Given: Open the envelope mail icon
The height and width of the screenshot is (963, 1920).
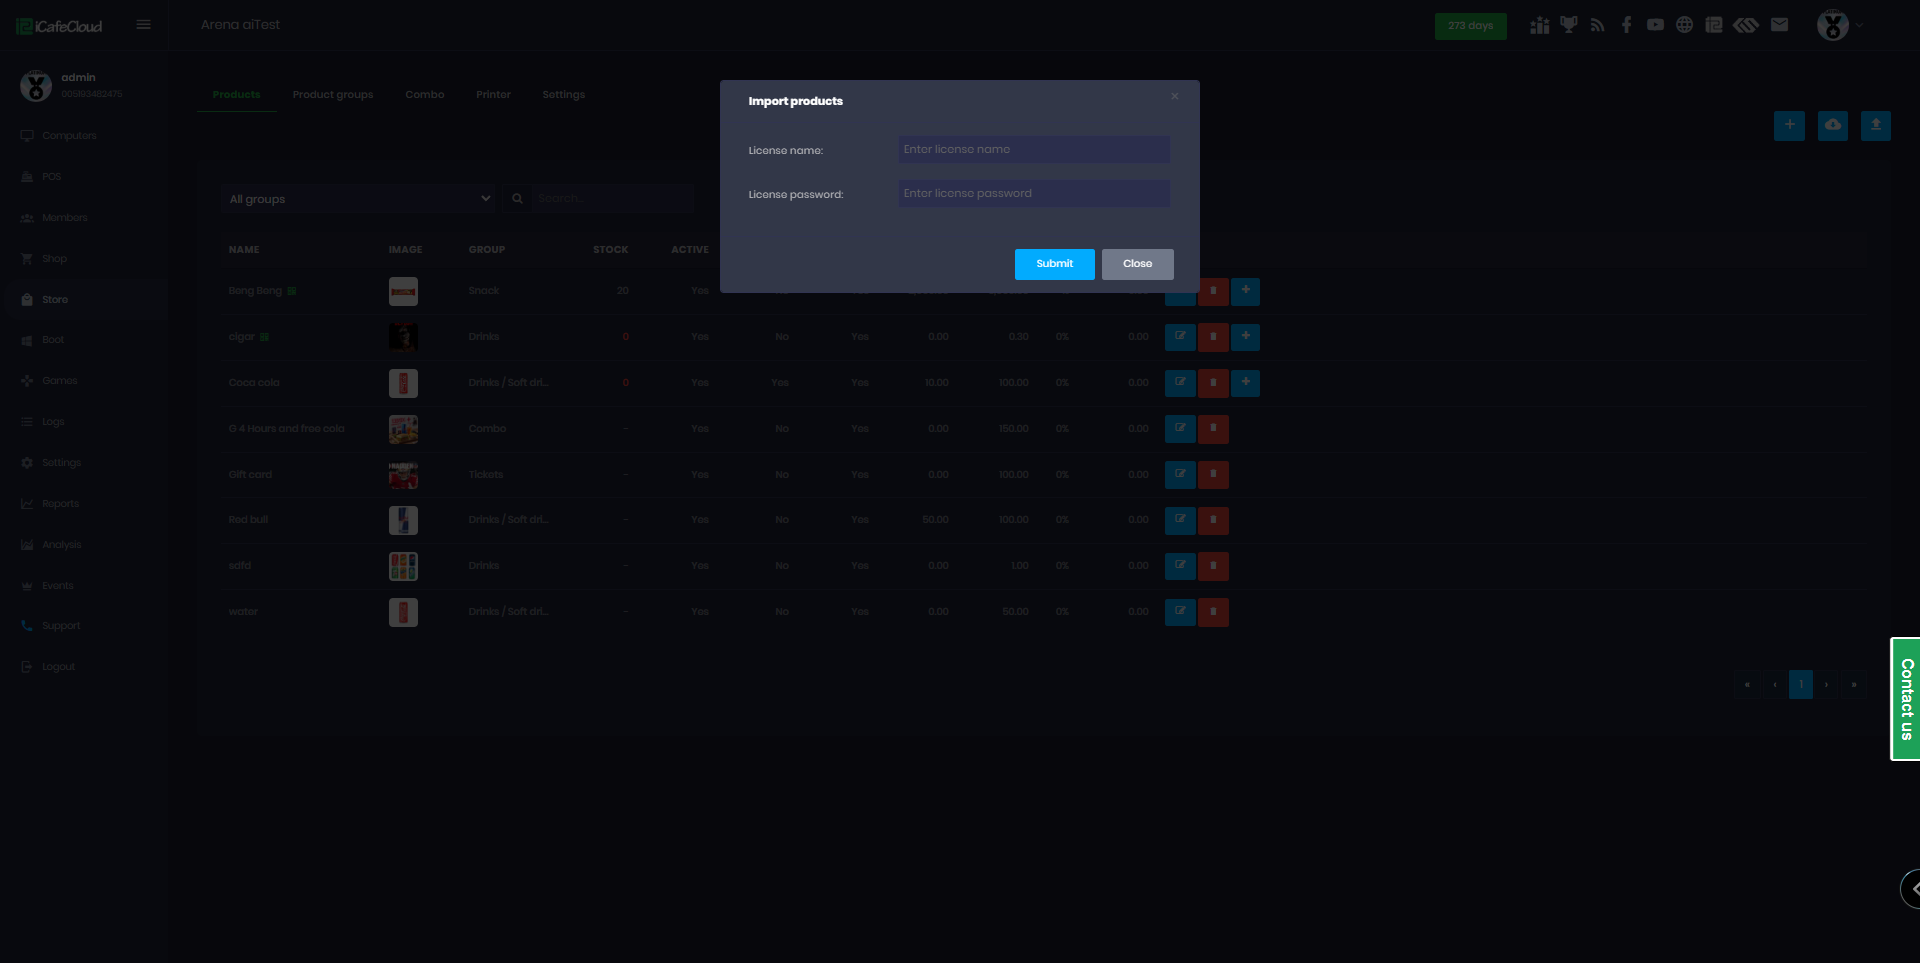Looking at the screenshot, I should pyautogui.click(x=1779, y=25).
